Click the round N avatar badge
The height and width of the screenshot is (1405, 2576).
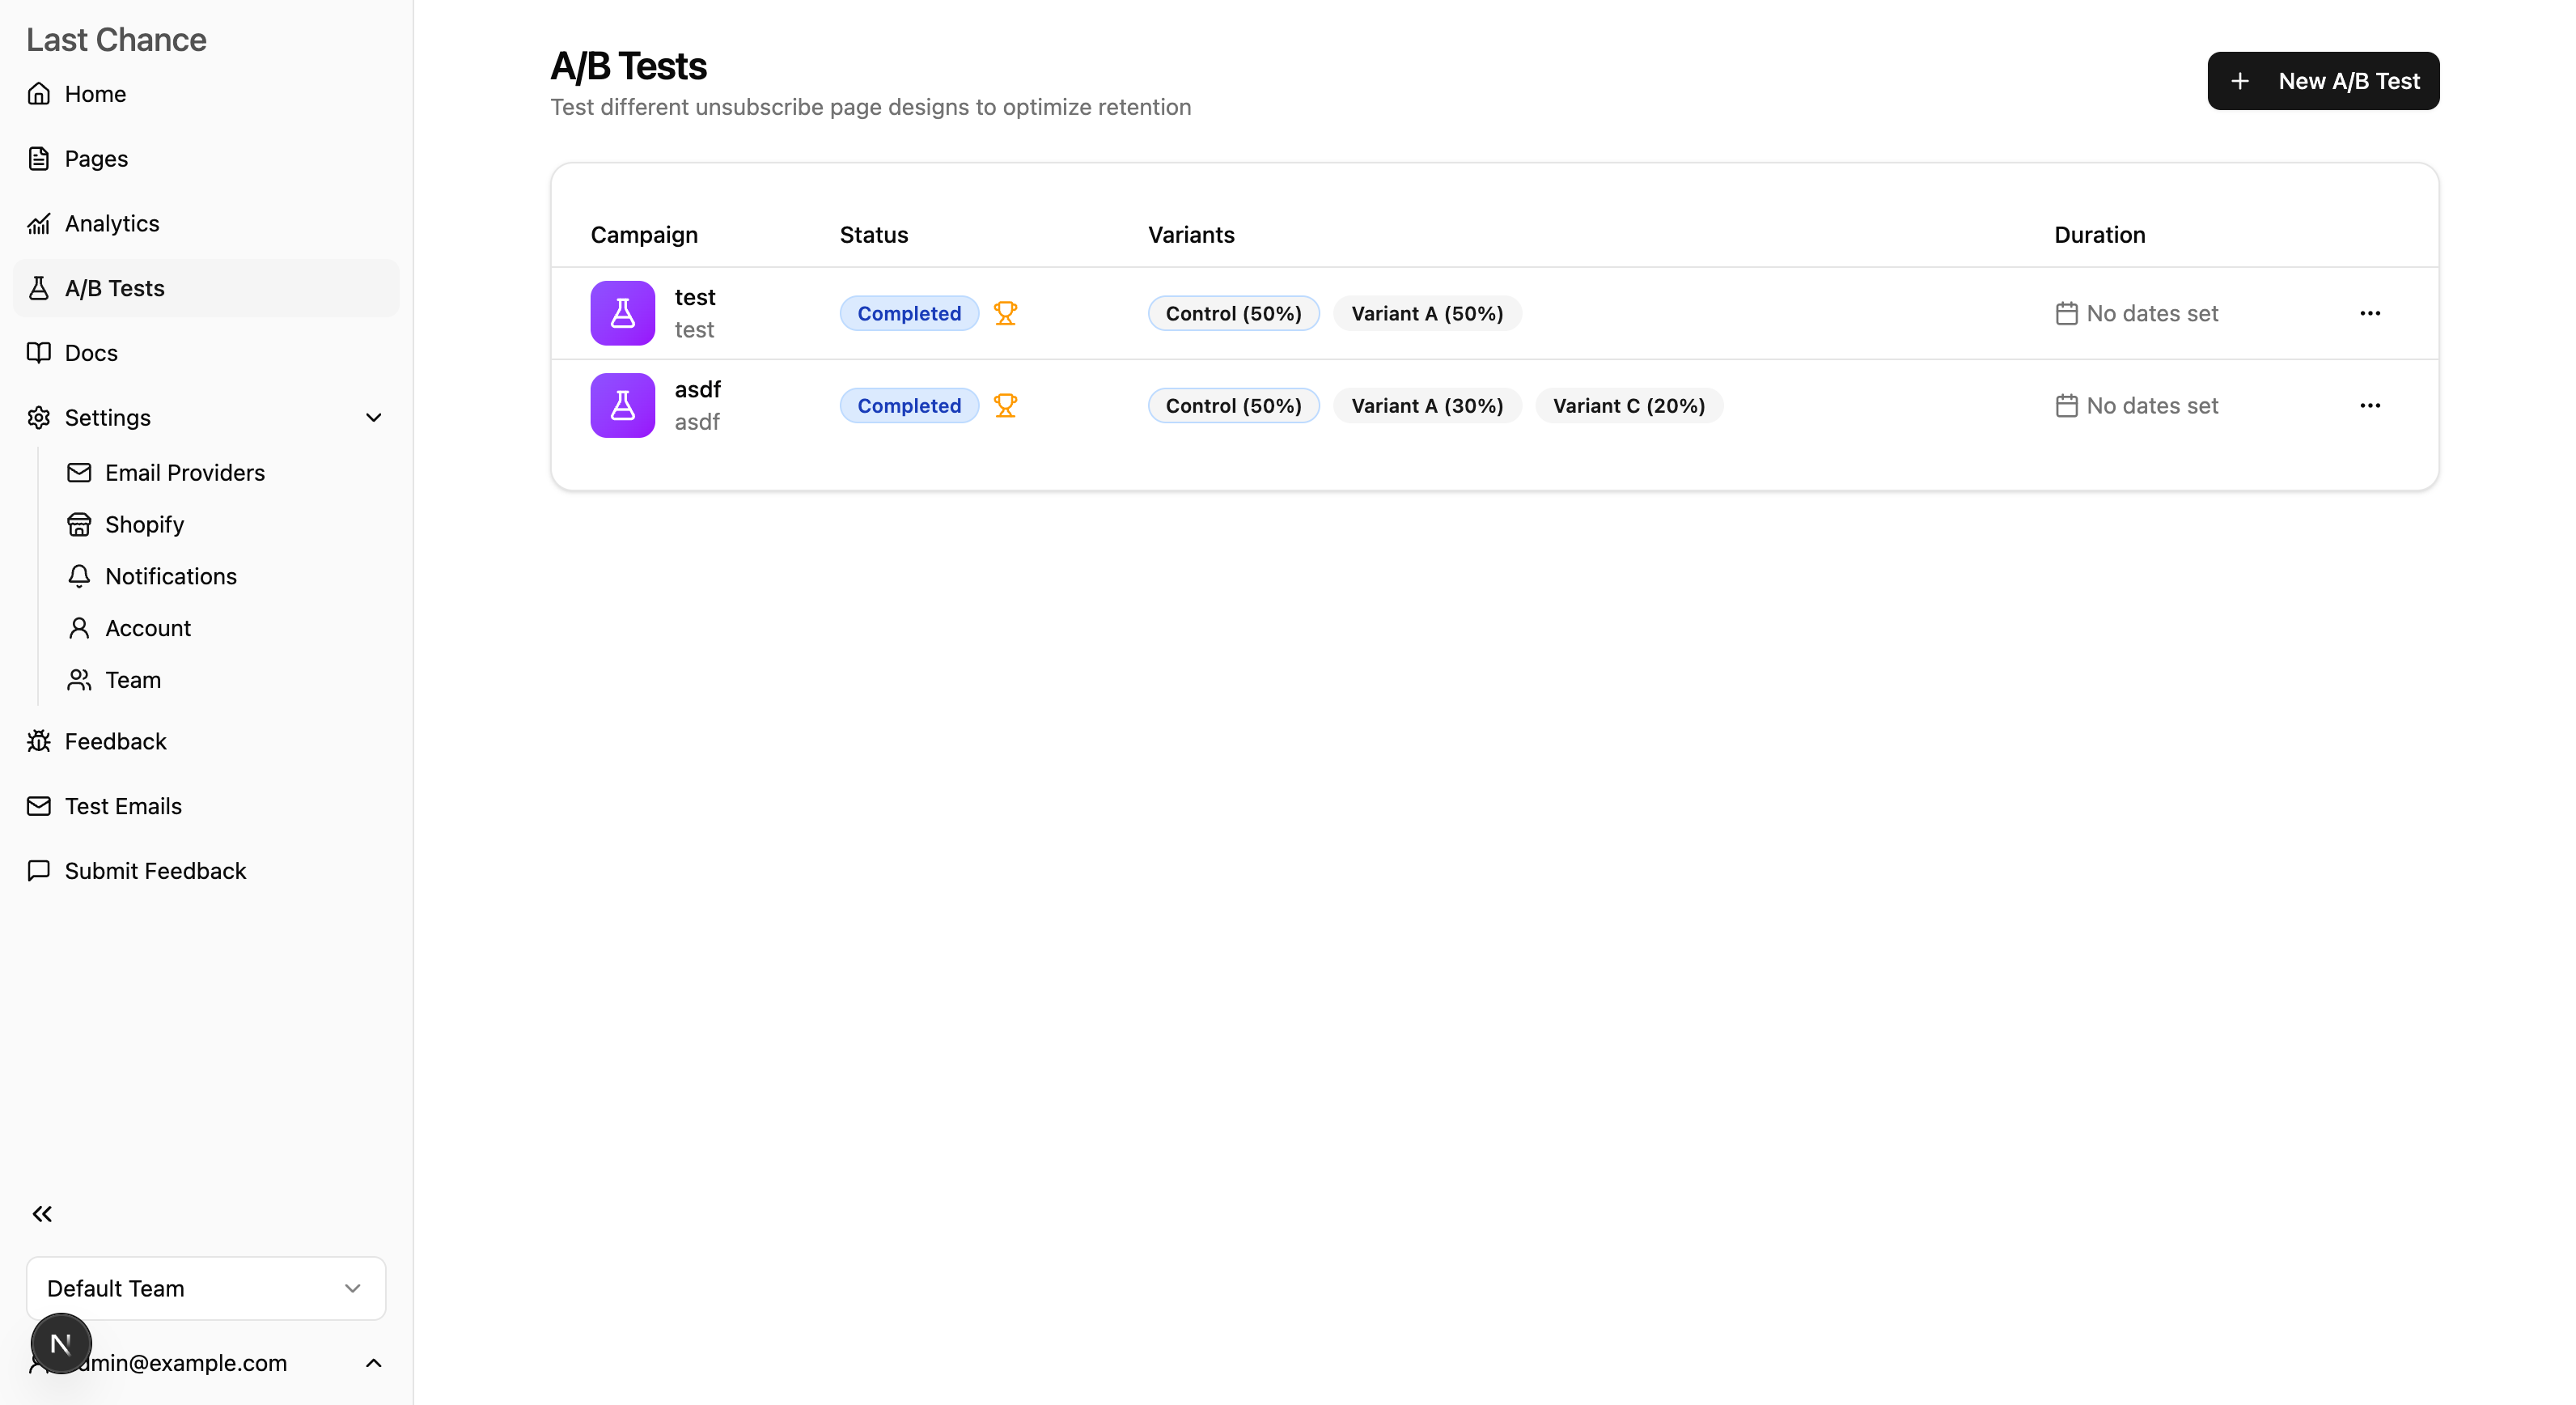pos(61,1343)
